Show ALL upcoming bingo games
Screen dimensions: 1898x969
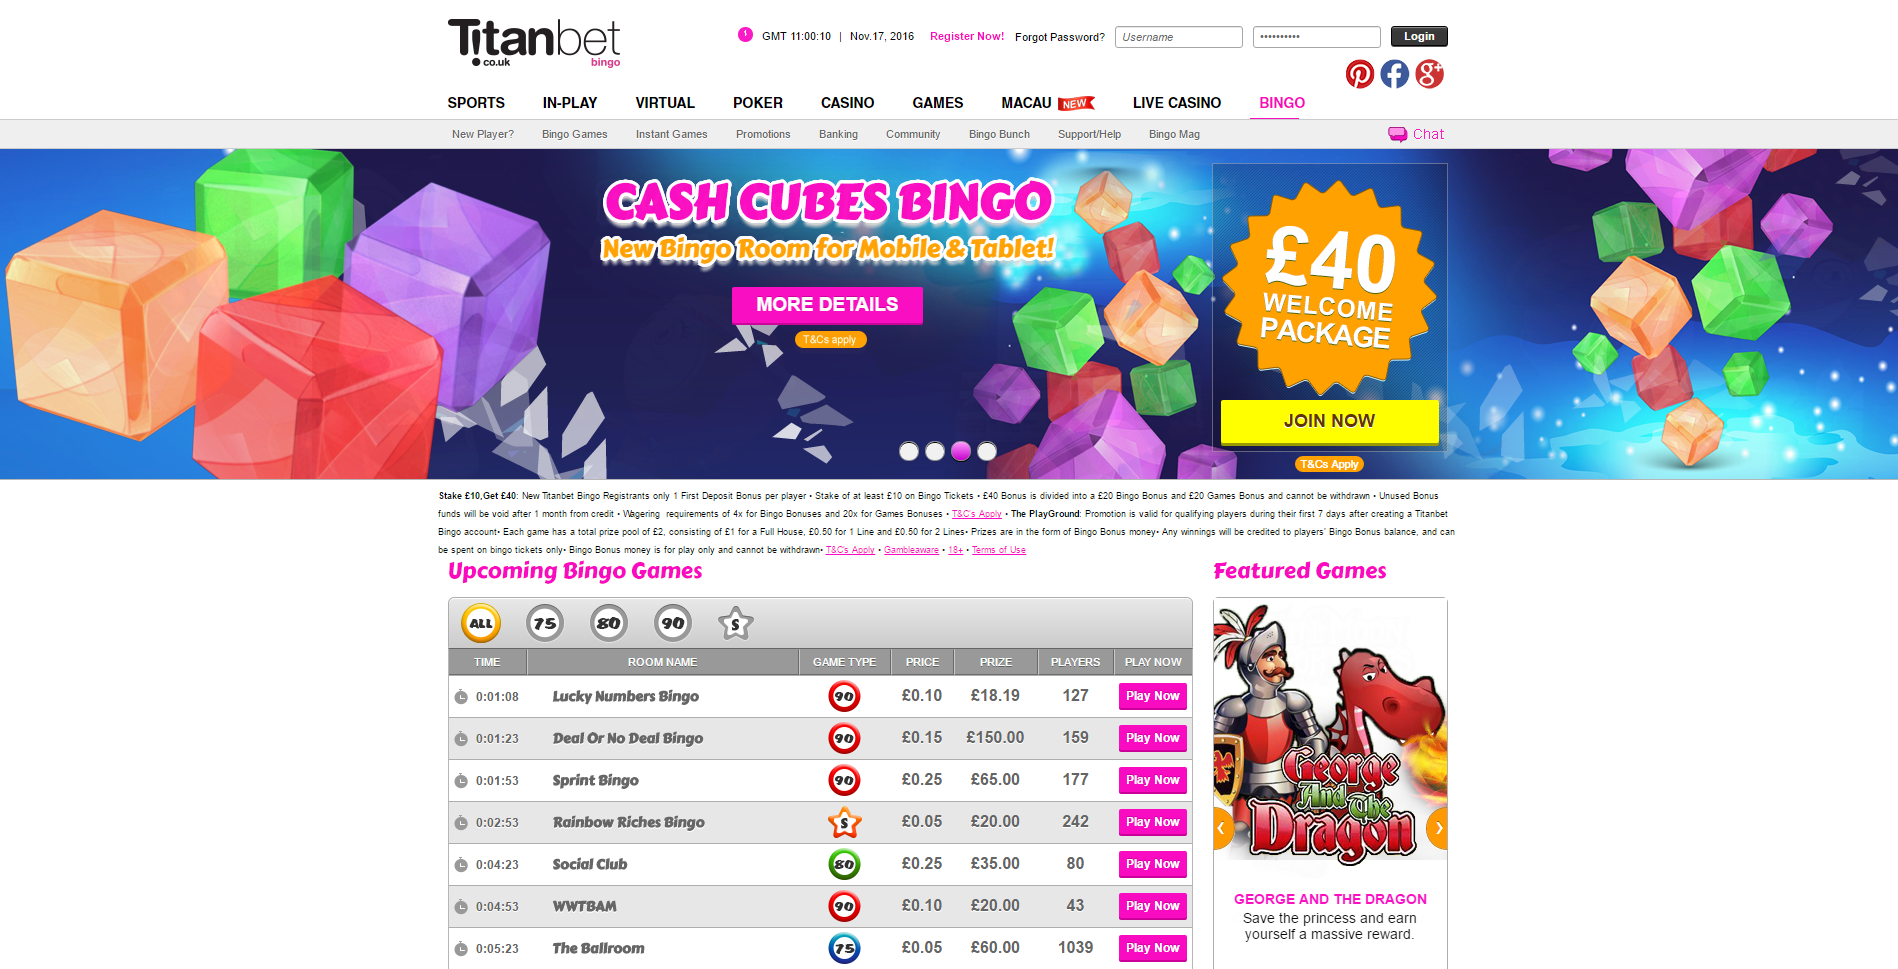coord(481,623)
